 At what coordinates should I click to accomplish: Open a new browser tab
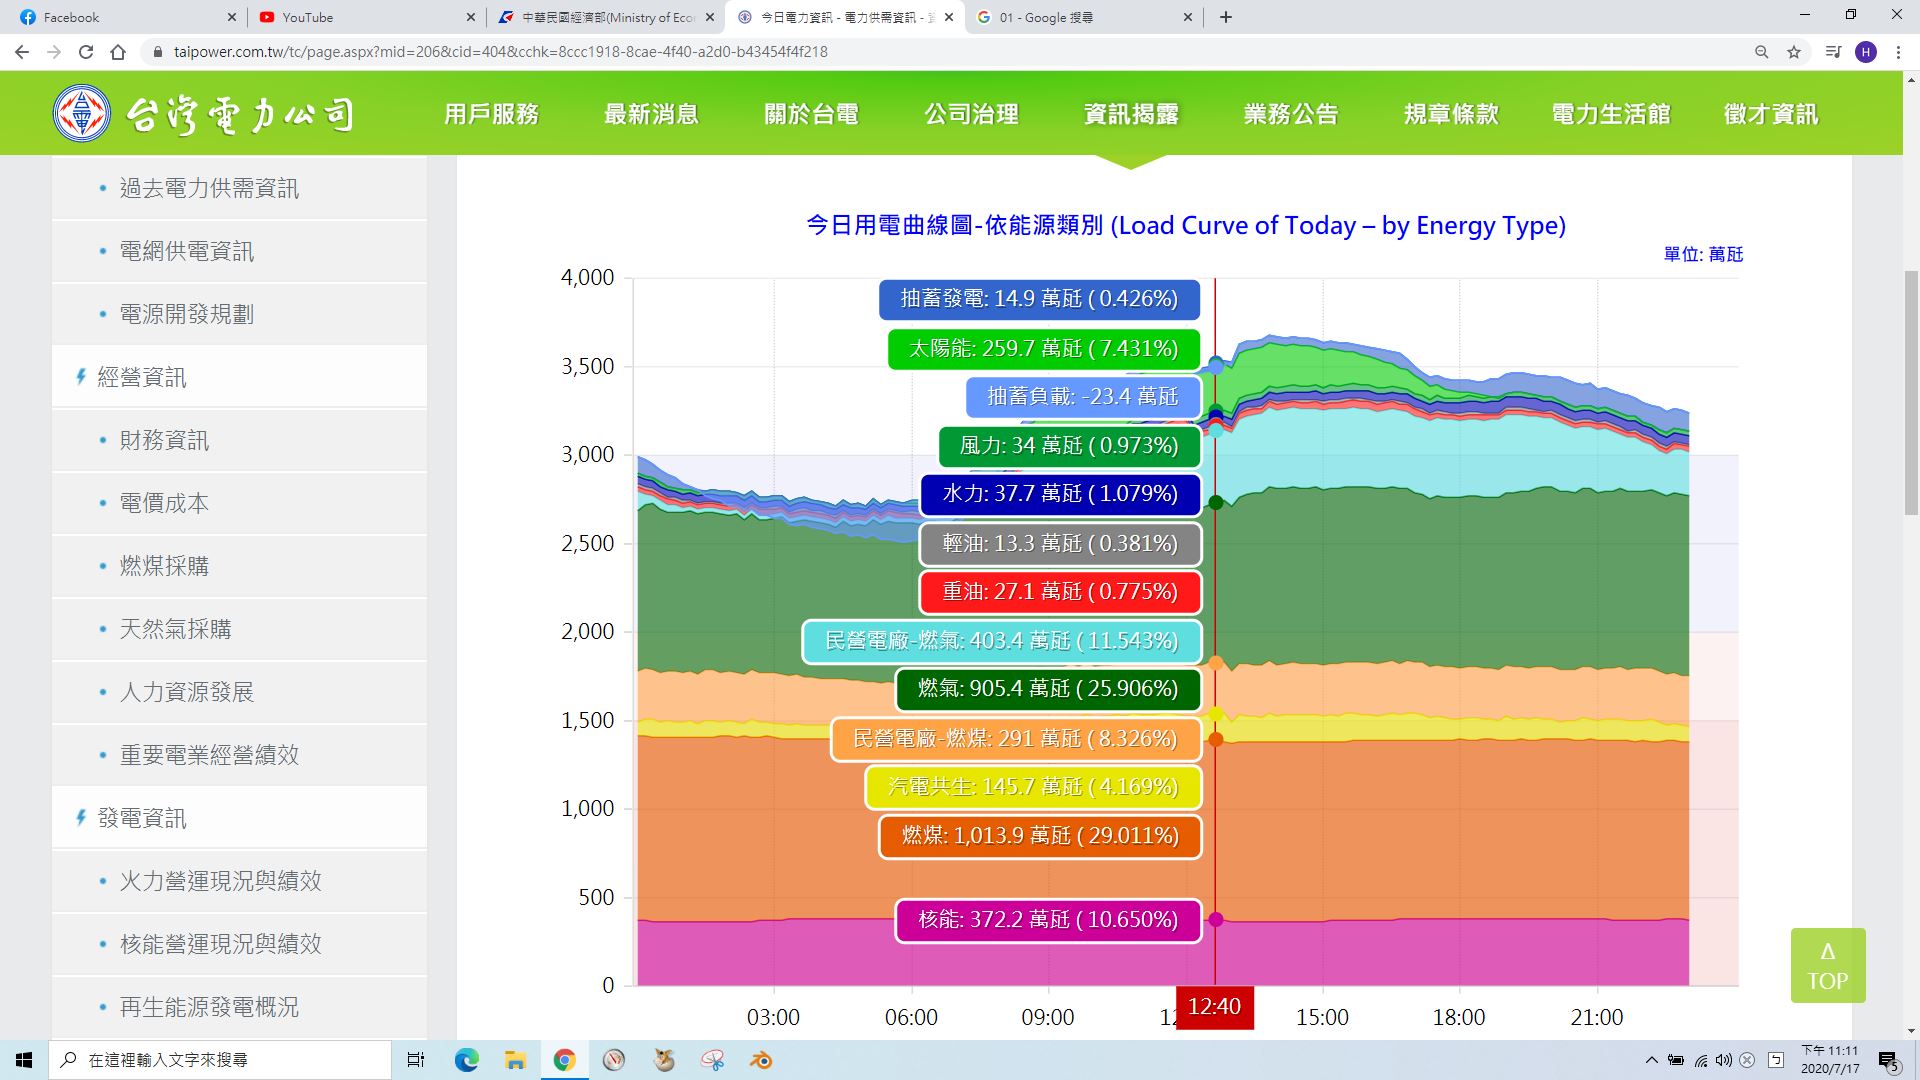1226,17
